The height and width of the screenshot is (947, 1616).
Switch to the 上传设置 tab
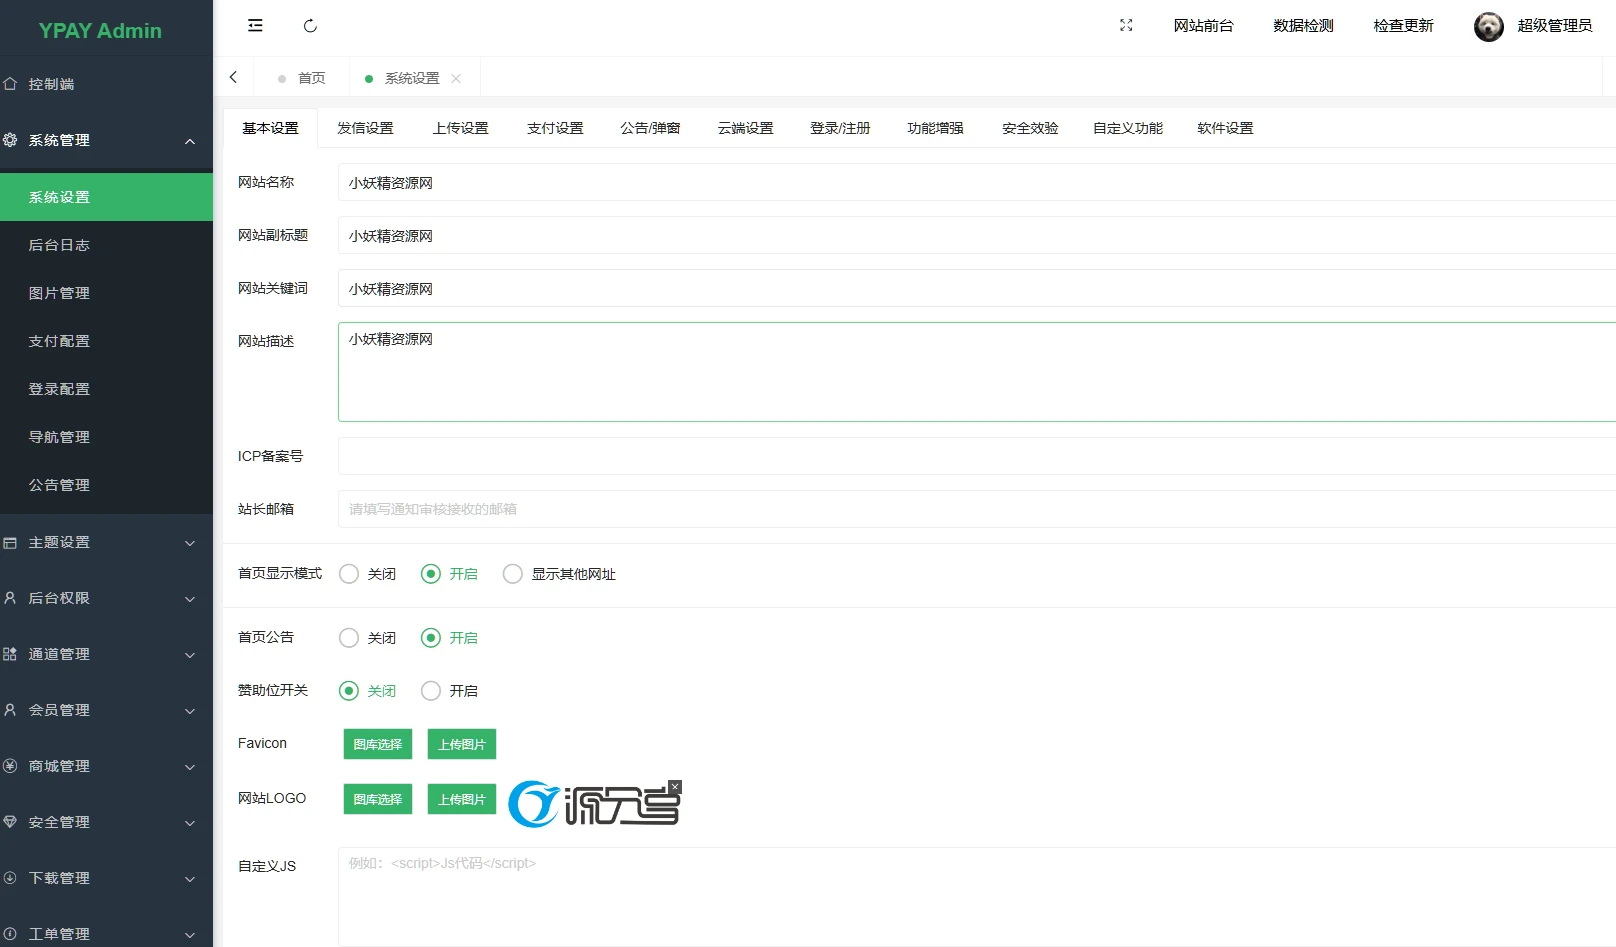pos(460,128)
